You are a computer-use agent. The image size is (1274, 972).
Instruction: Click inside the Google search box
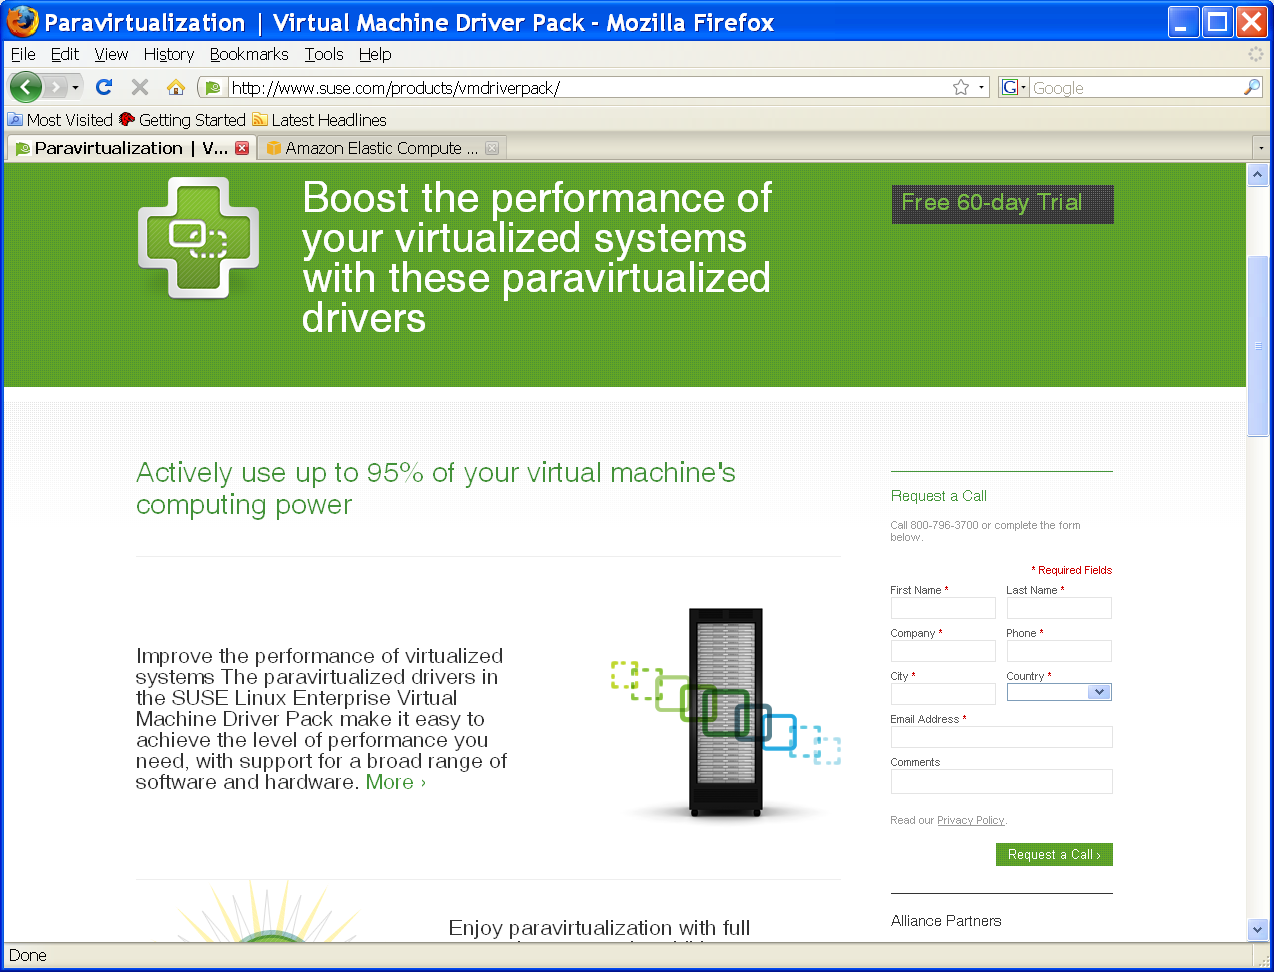[1135, 88]
